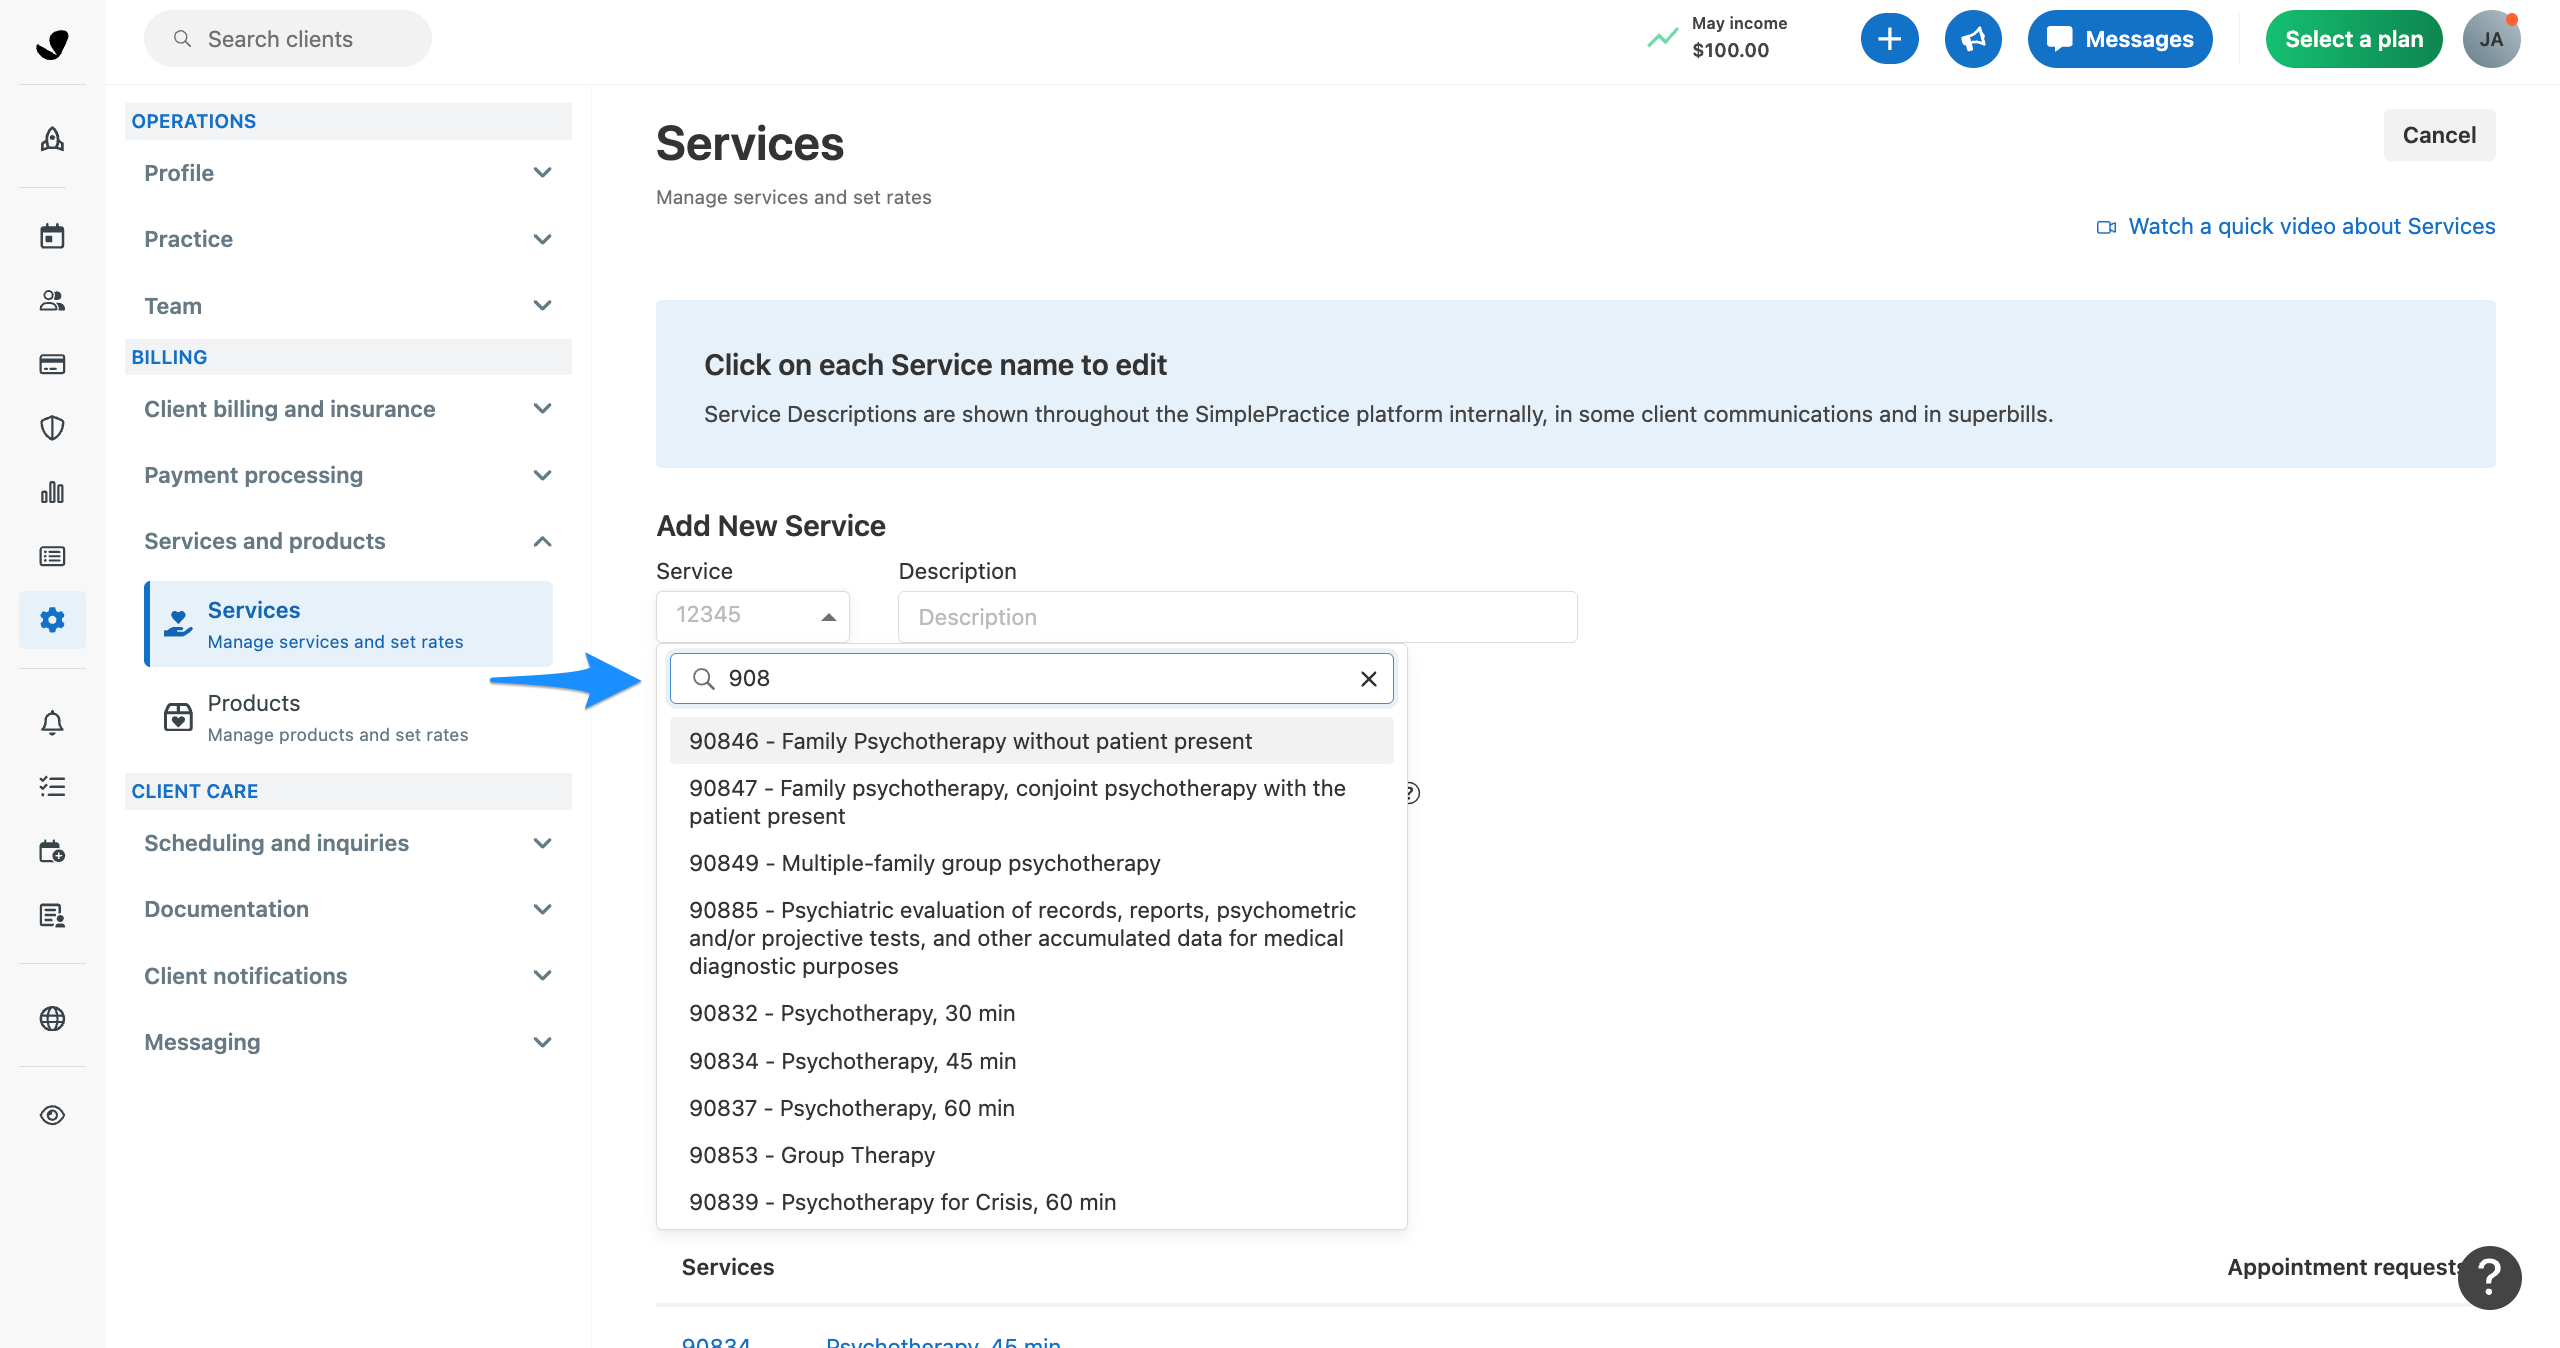Open the rocket getting-started icon
This screenshot has width=2560, height=1348.
tap(52, 139)
